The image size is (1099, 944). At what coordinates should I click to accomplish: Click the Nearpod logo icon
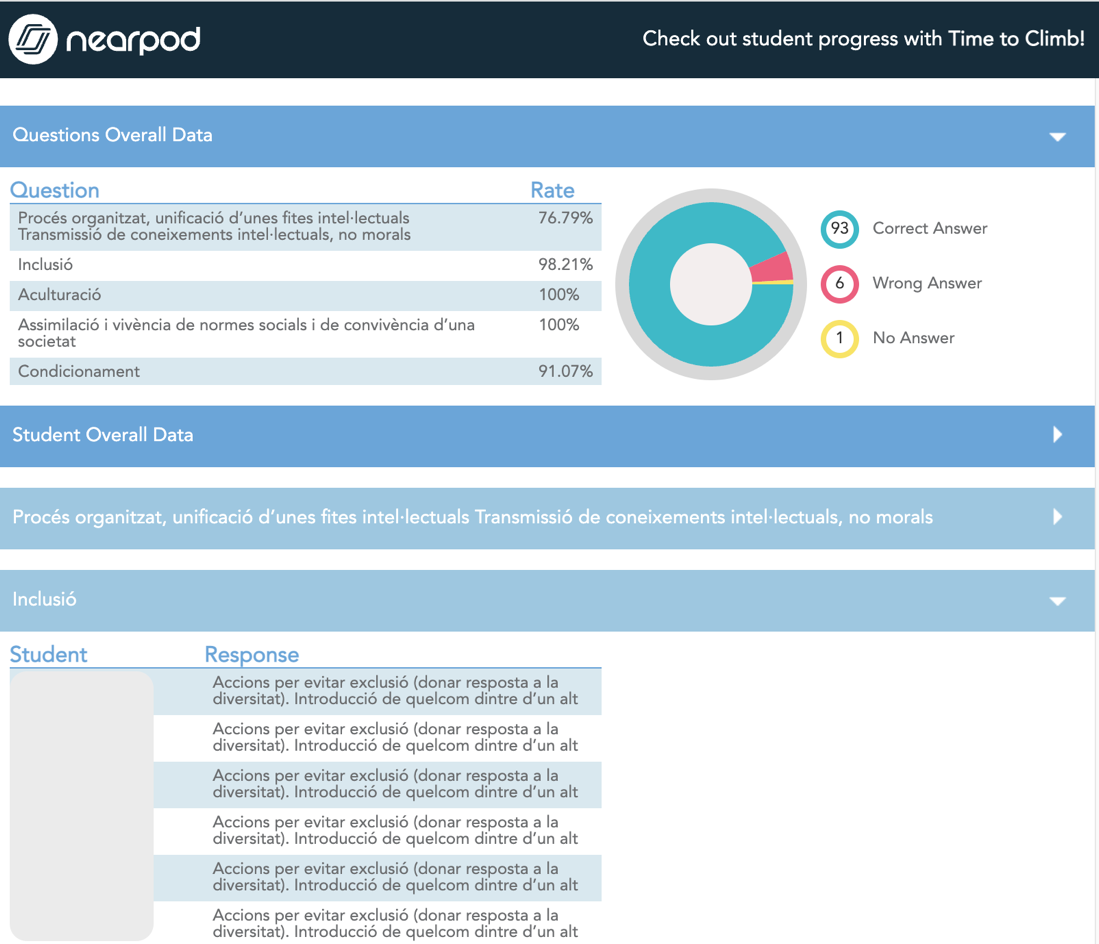click(x=33, y=40)
